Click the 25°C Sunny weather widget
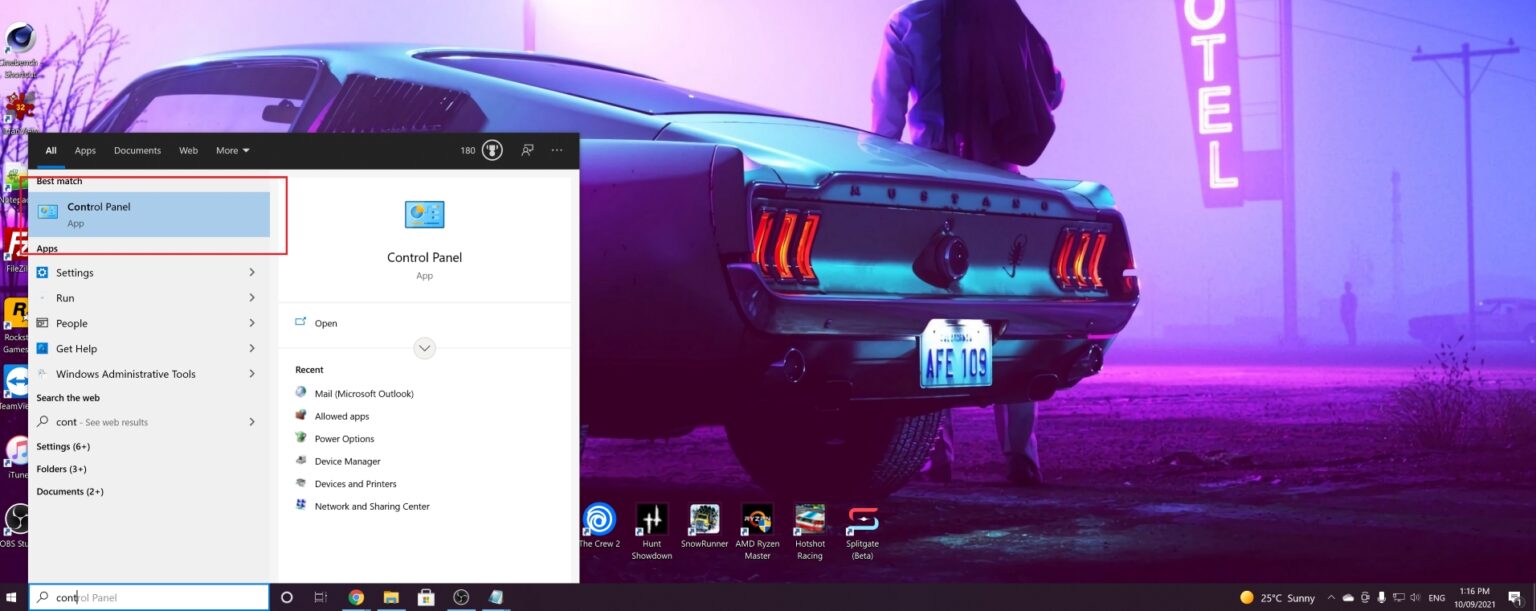Image resolution: width=1536 pixels, height=611 pixels. tap(1278, 597)
